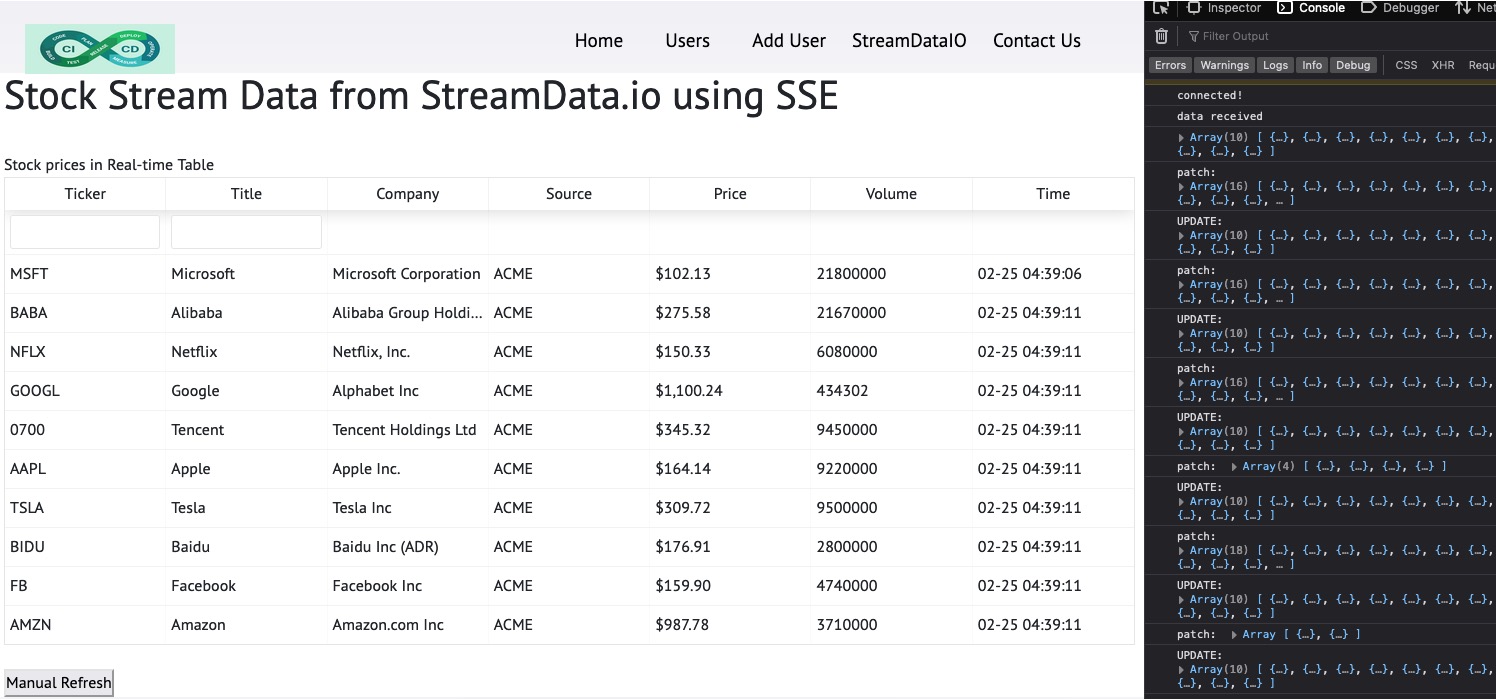Toggle the Debug console filter

[1353, 65]
